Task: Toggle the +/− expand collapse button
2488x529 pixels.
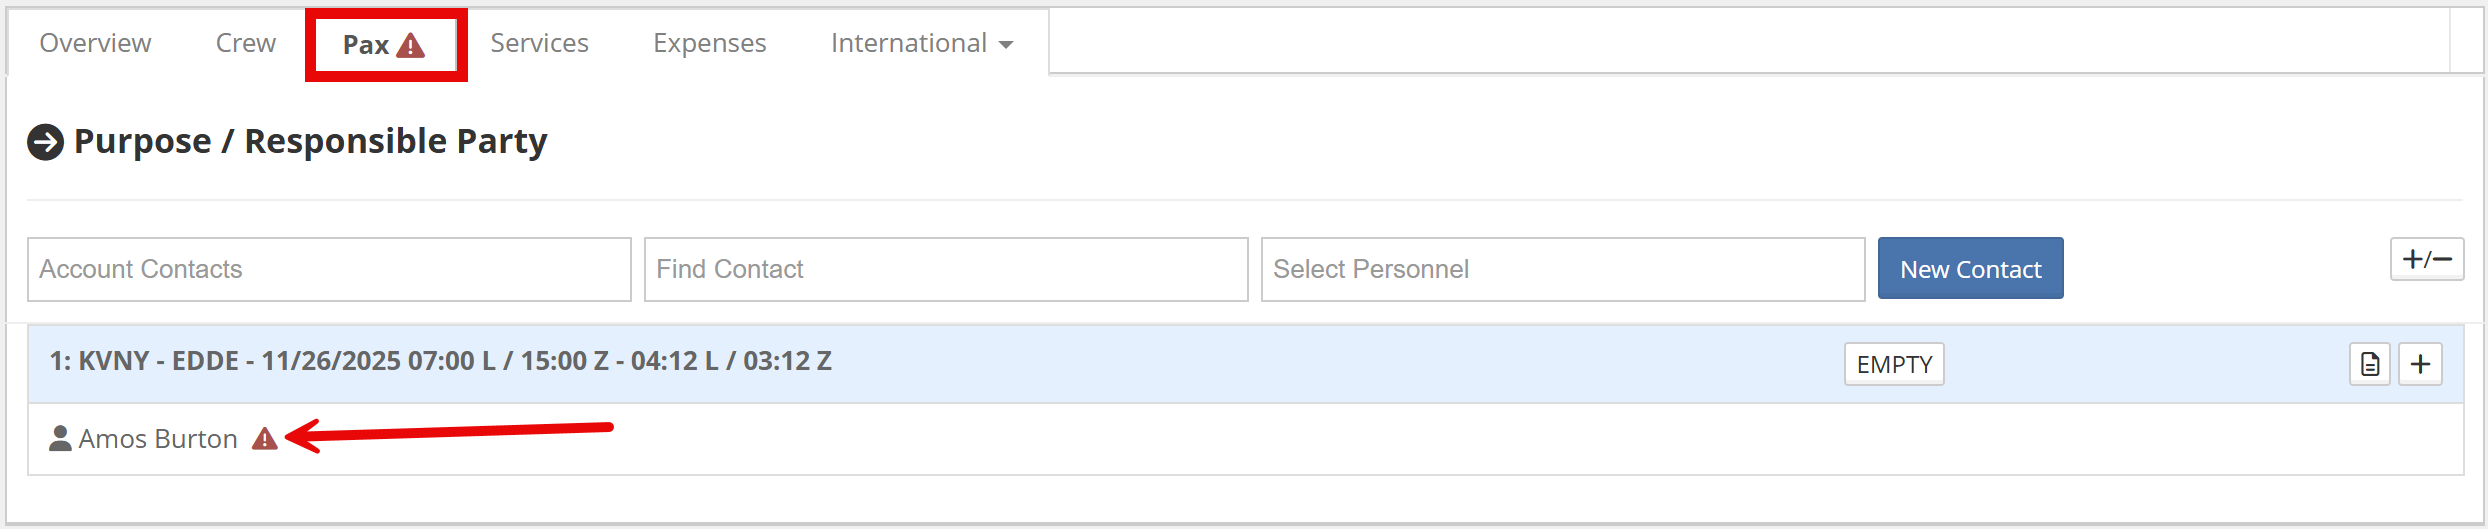Action: pyautogui.click(x=2426, y=260)
